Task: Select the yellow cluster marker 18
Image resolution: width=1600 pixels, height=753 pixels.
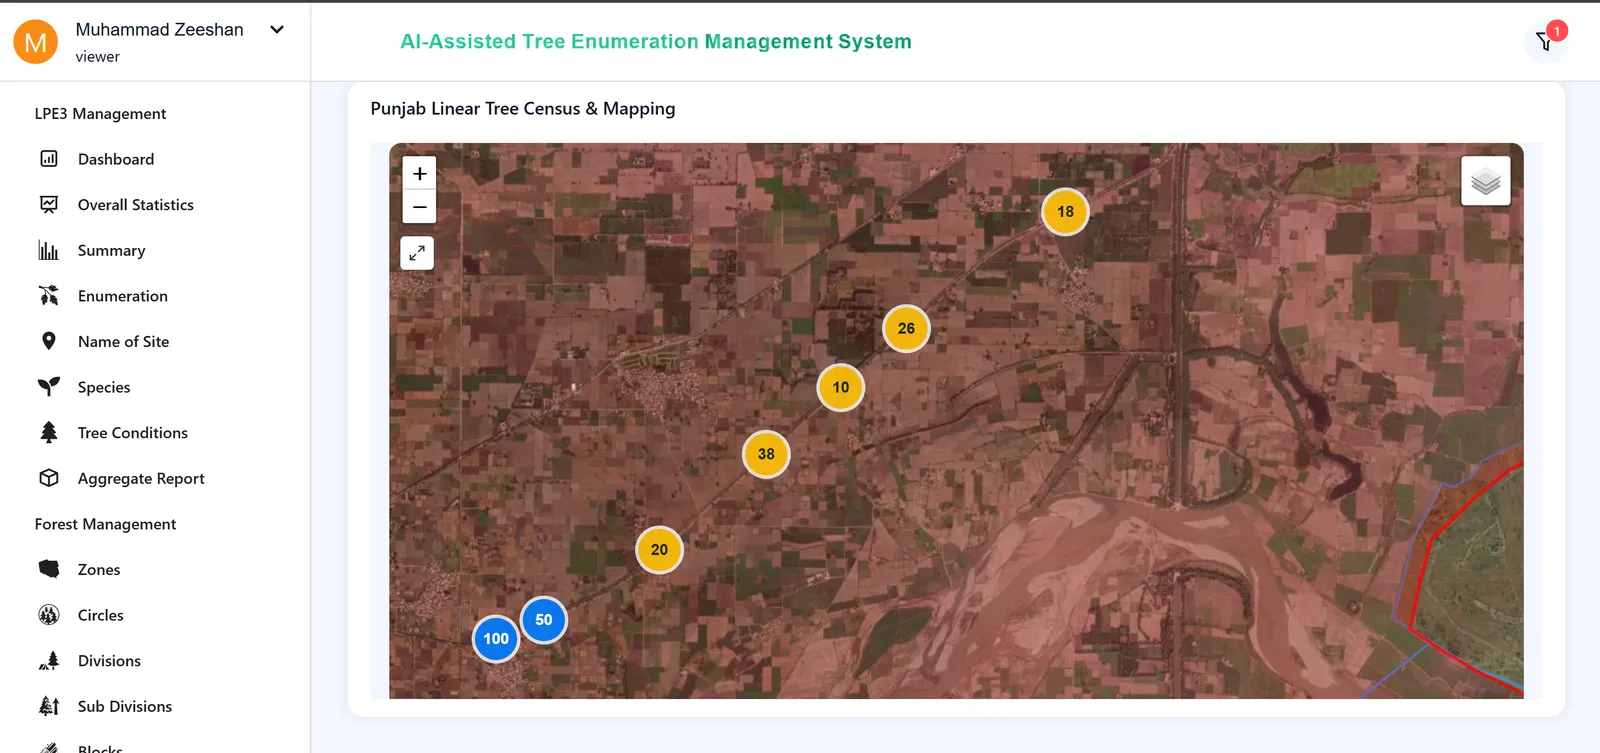Action: [1065, 212]
